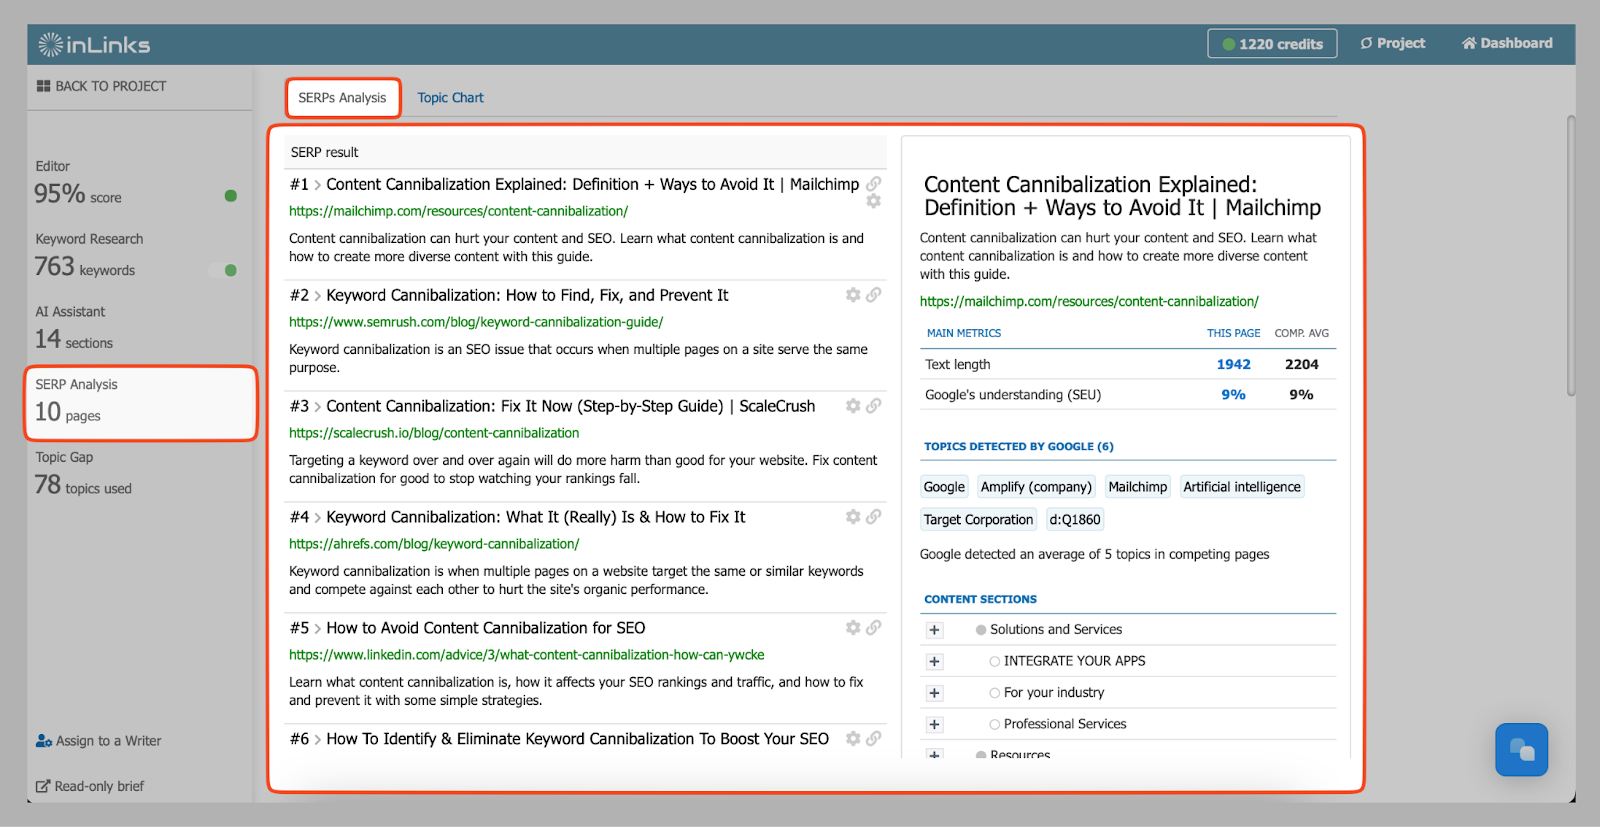Click the d:Q1860 topic chip
The image size is (1600, 827).
[x=1075, y=520]
